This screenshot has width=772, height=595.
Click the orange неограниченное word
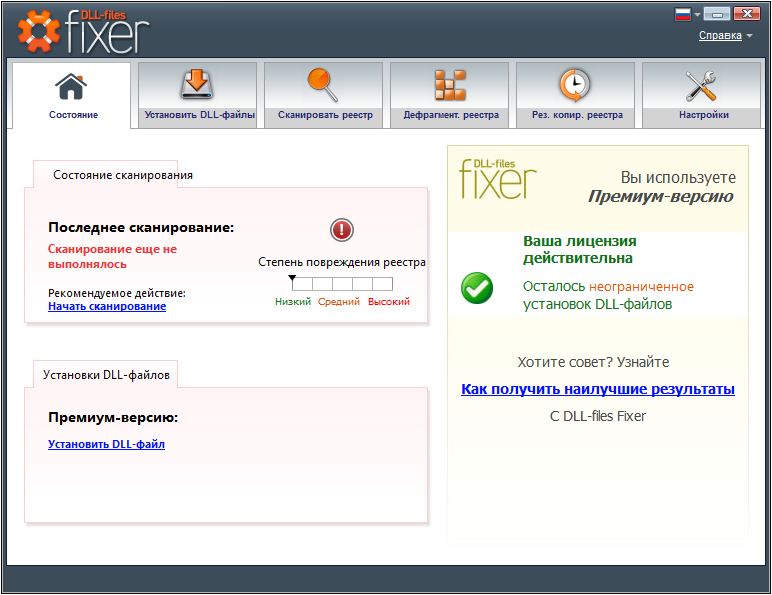point(641,287)
